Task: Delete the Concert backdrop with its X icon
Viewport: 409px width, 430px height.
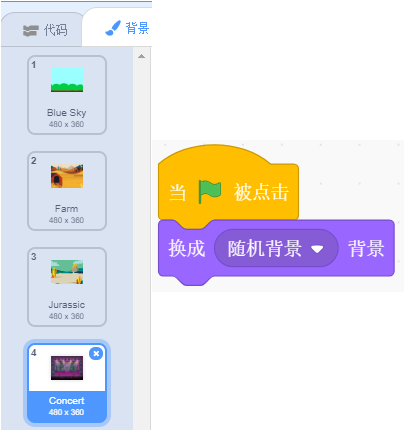Action: tap(96, 353)
